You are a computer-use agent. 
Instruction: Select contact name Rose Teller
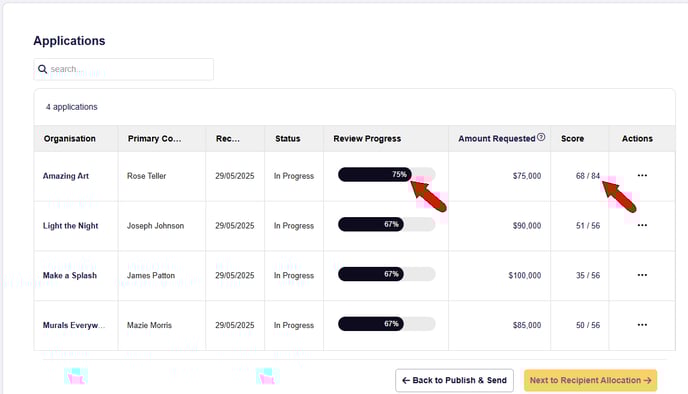[147, 176]
